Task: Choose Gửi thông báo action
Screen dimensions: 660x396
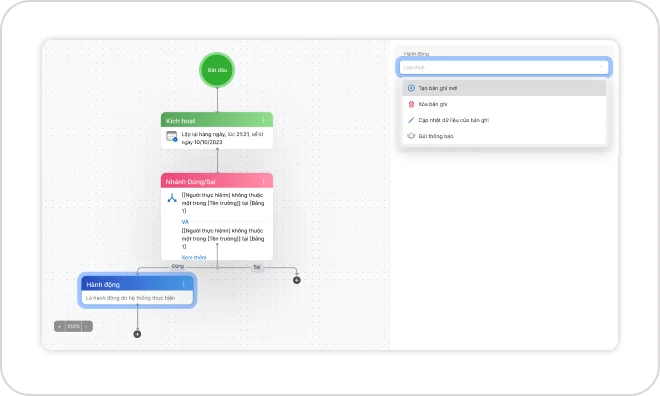Action: (x=504, y=136)
